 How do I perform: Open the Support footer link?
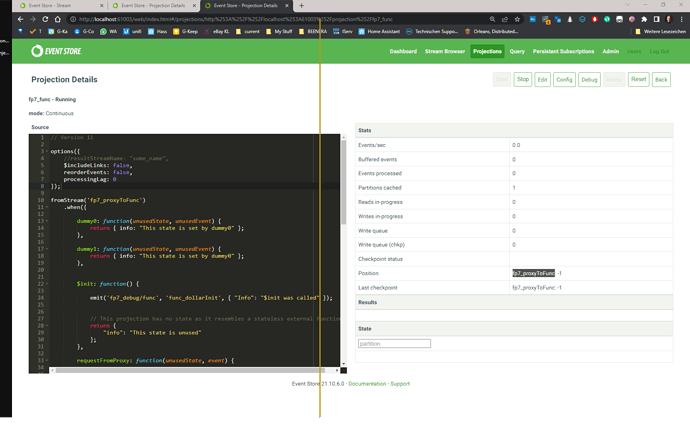pyautogui.click(x=400, y=384)
